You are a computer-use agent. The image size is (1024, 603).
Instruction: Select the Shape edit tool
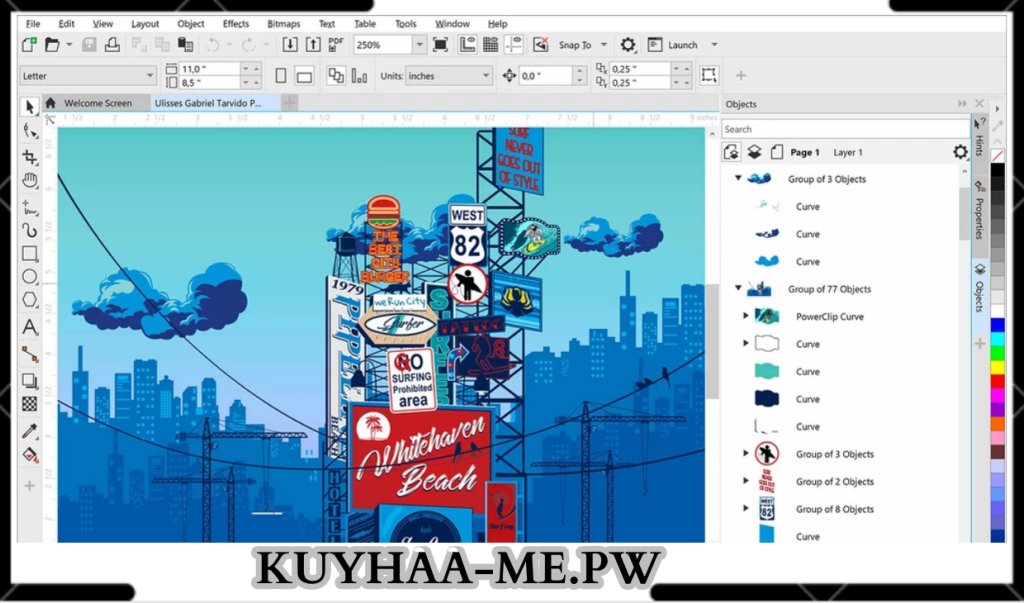[x=29, y=131]
